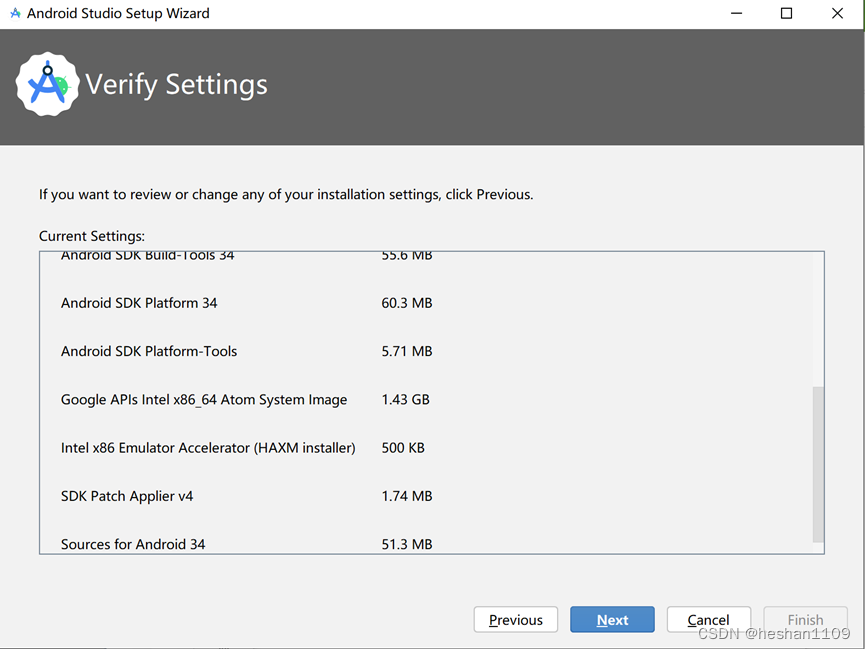Click the Previous button

pos(515,619)
